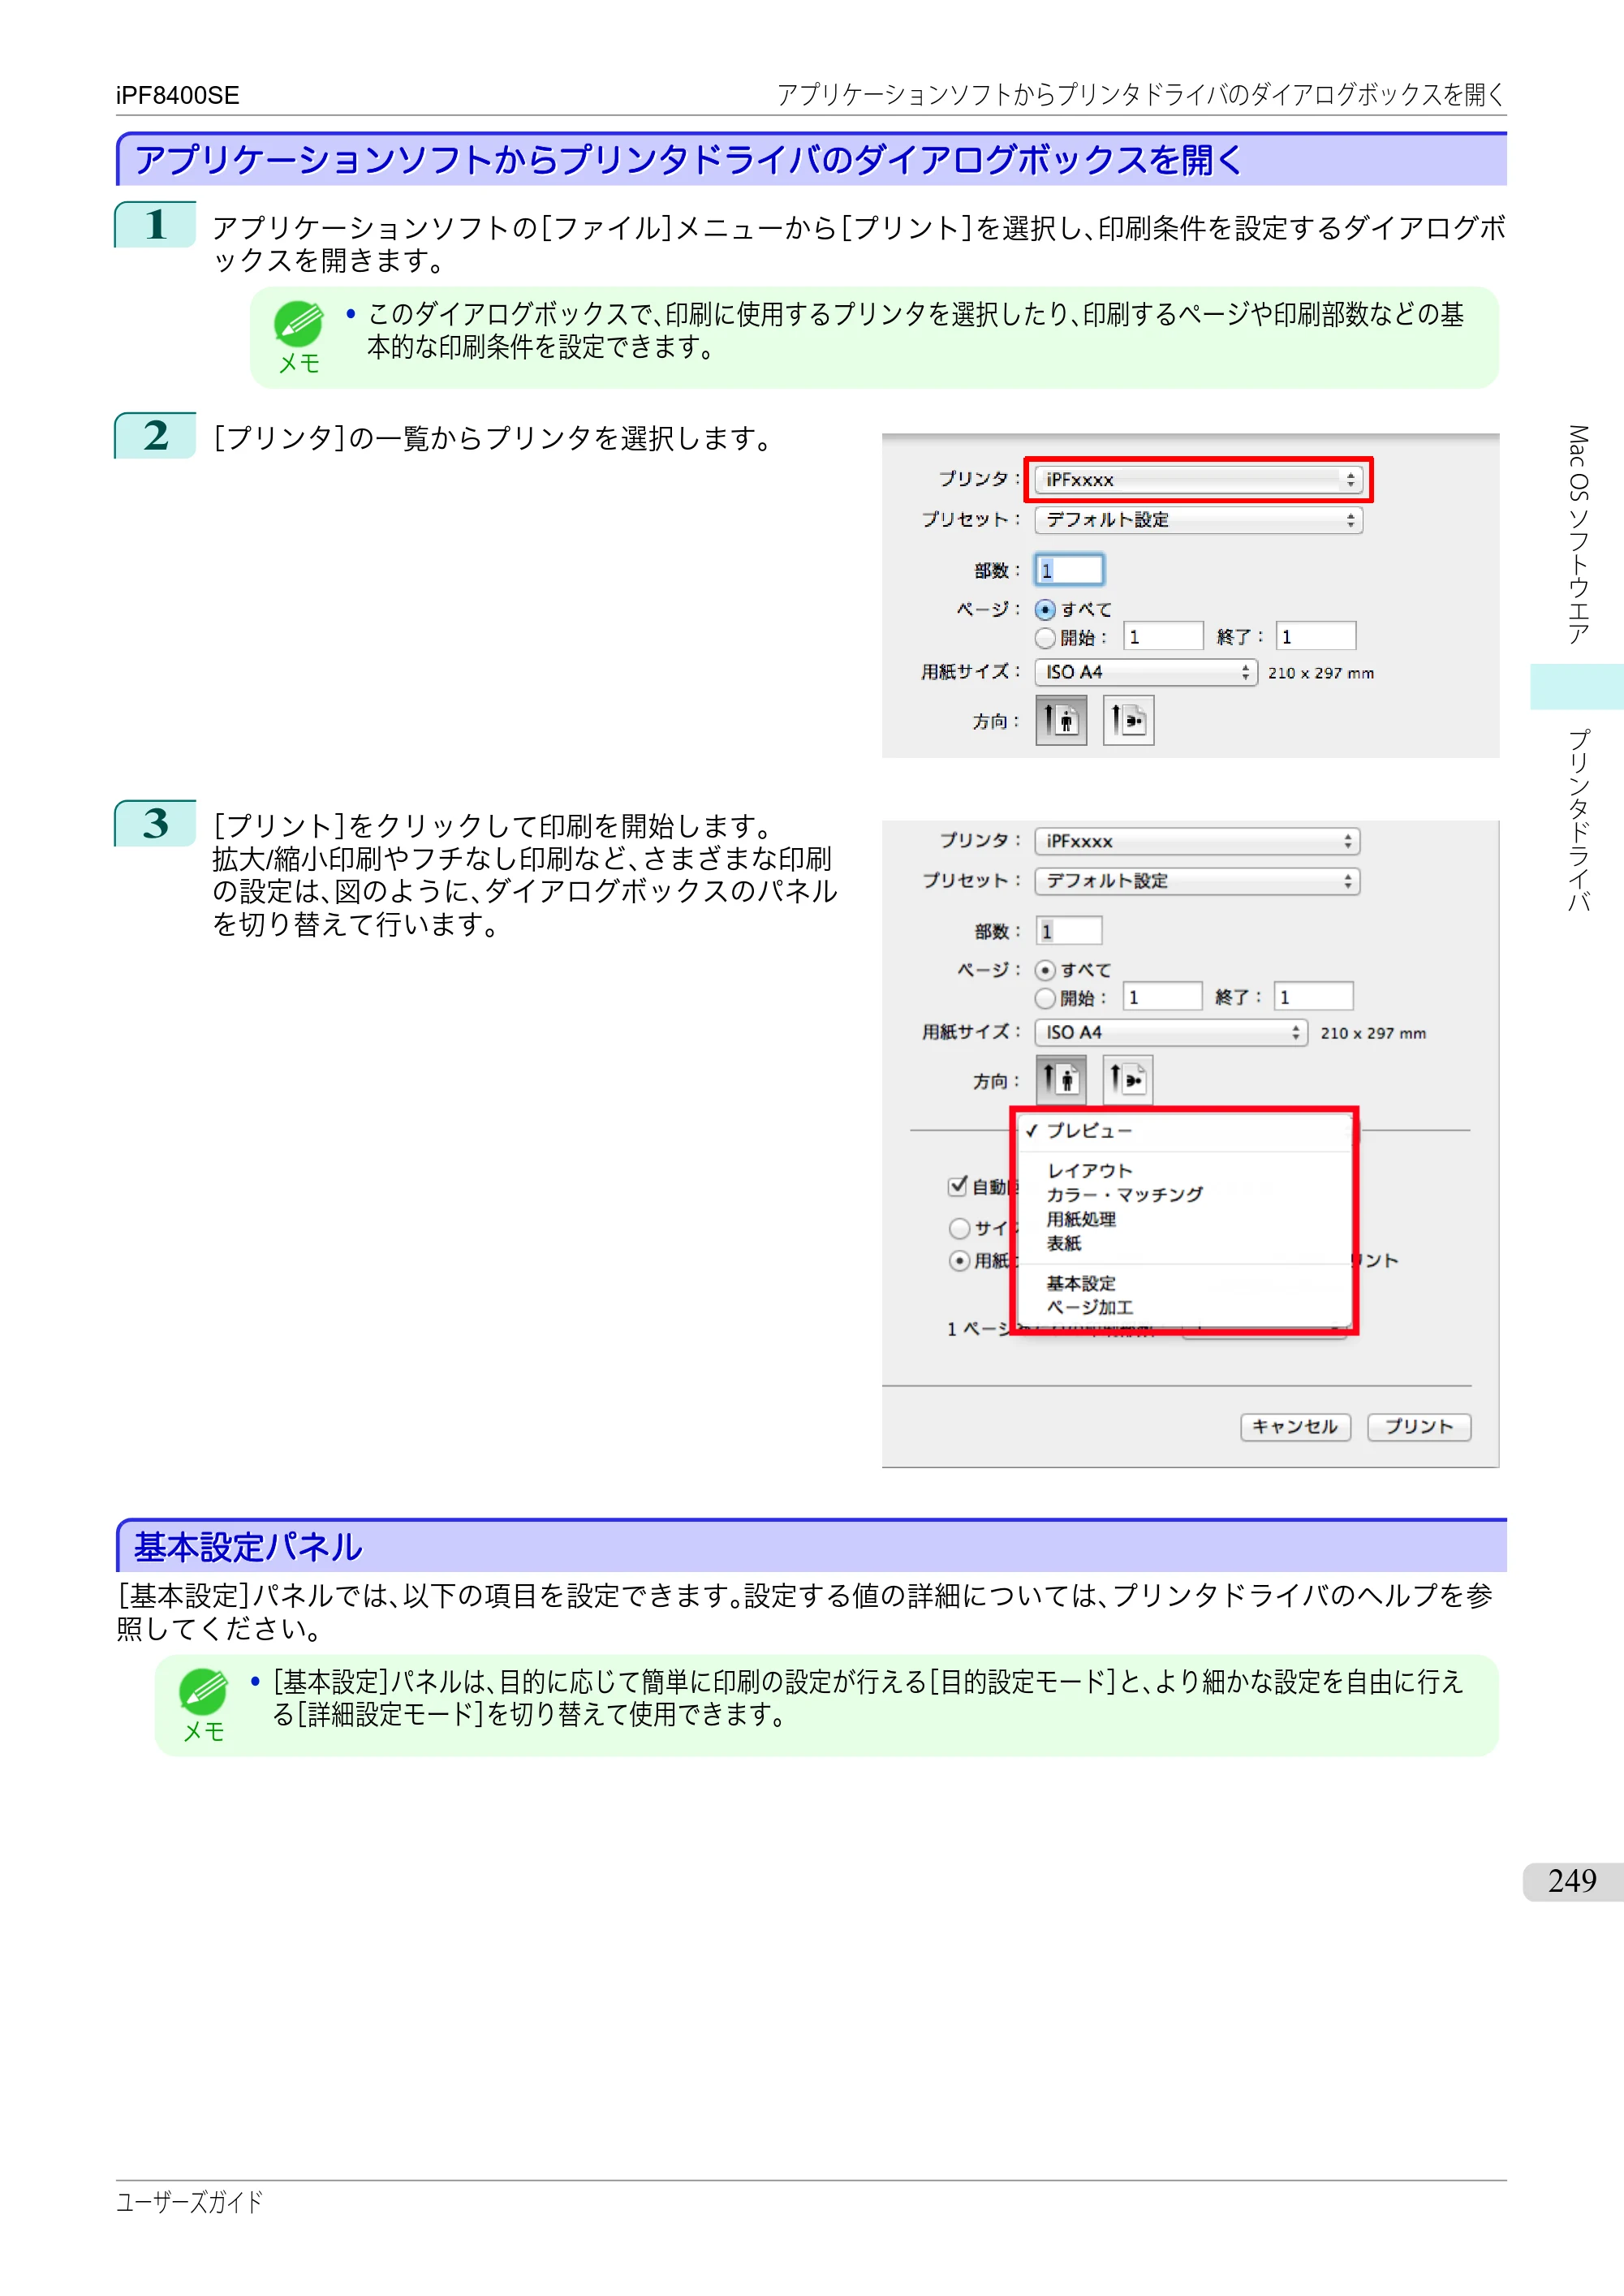Image resolution: width=1624 pixels, height=2296 pixels.
Task: Click the 開始 page number field in step 3 dialog
Action: (1163, 997)
